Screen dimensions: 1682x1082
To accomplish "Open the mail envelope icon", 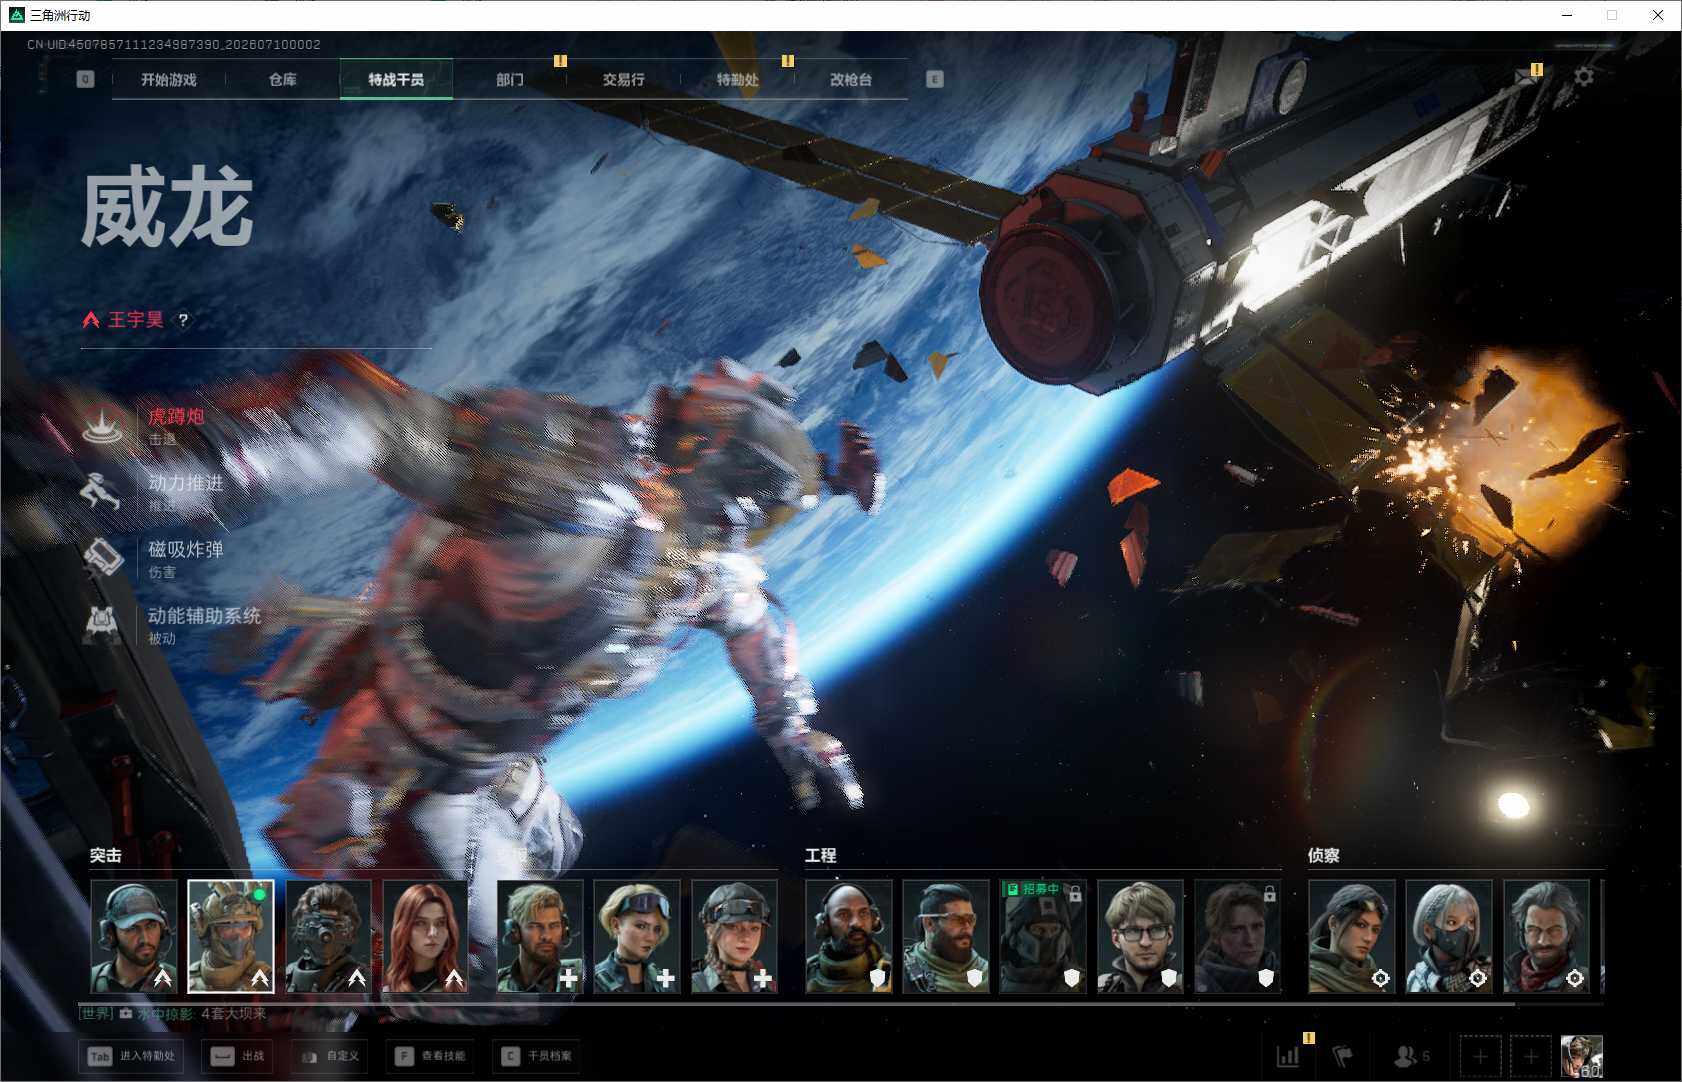I will [1526, 76].
